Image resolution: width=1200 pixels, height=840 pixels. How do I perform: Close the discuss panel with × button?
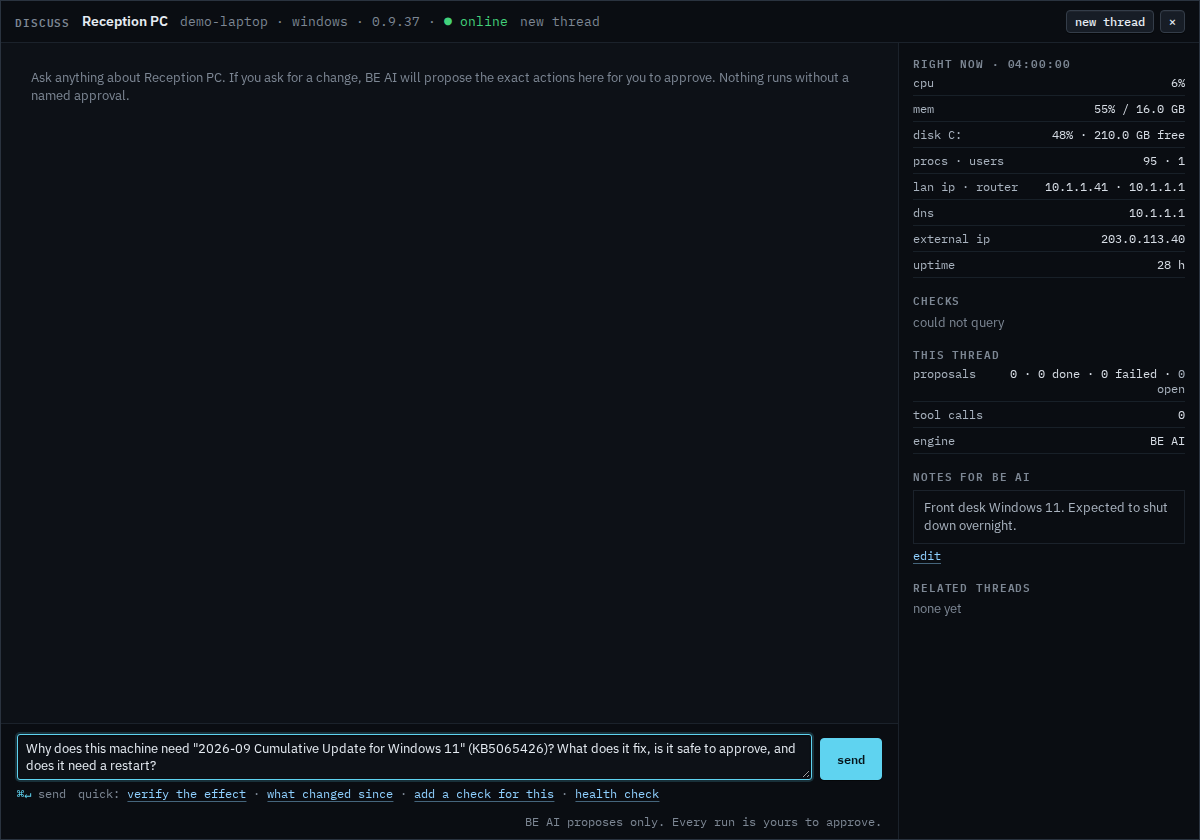click(x=1172, y=22)
